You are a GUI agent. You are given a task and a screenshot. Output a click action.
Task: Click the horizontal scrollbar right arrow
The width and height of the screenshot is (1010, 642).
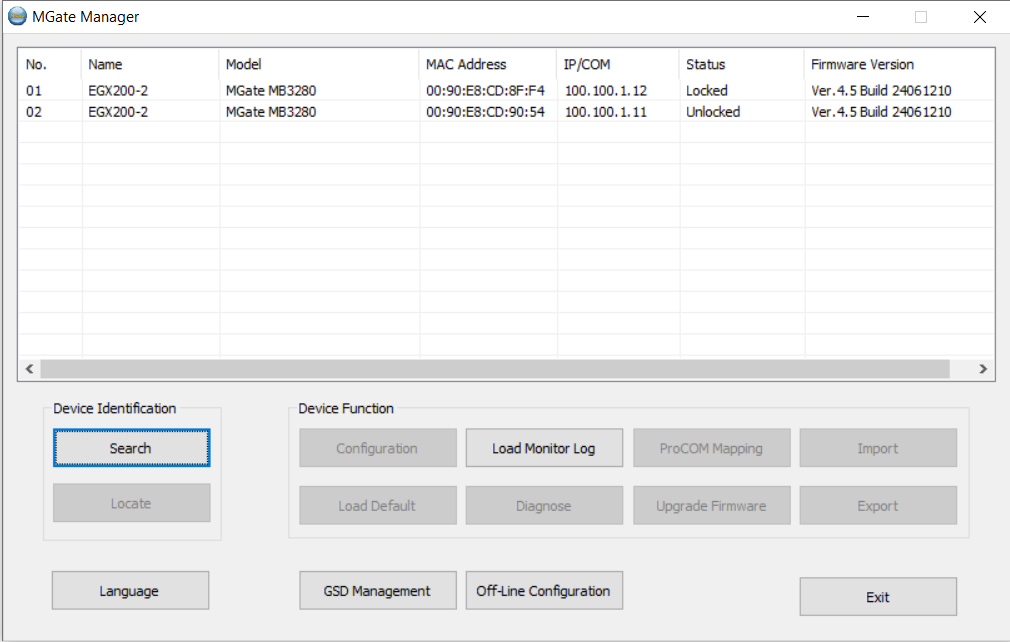[983, 369]
